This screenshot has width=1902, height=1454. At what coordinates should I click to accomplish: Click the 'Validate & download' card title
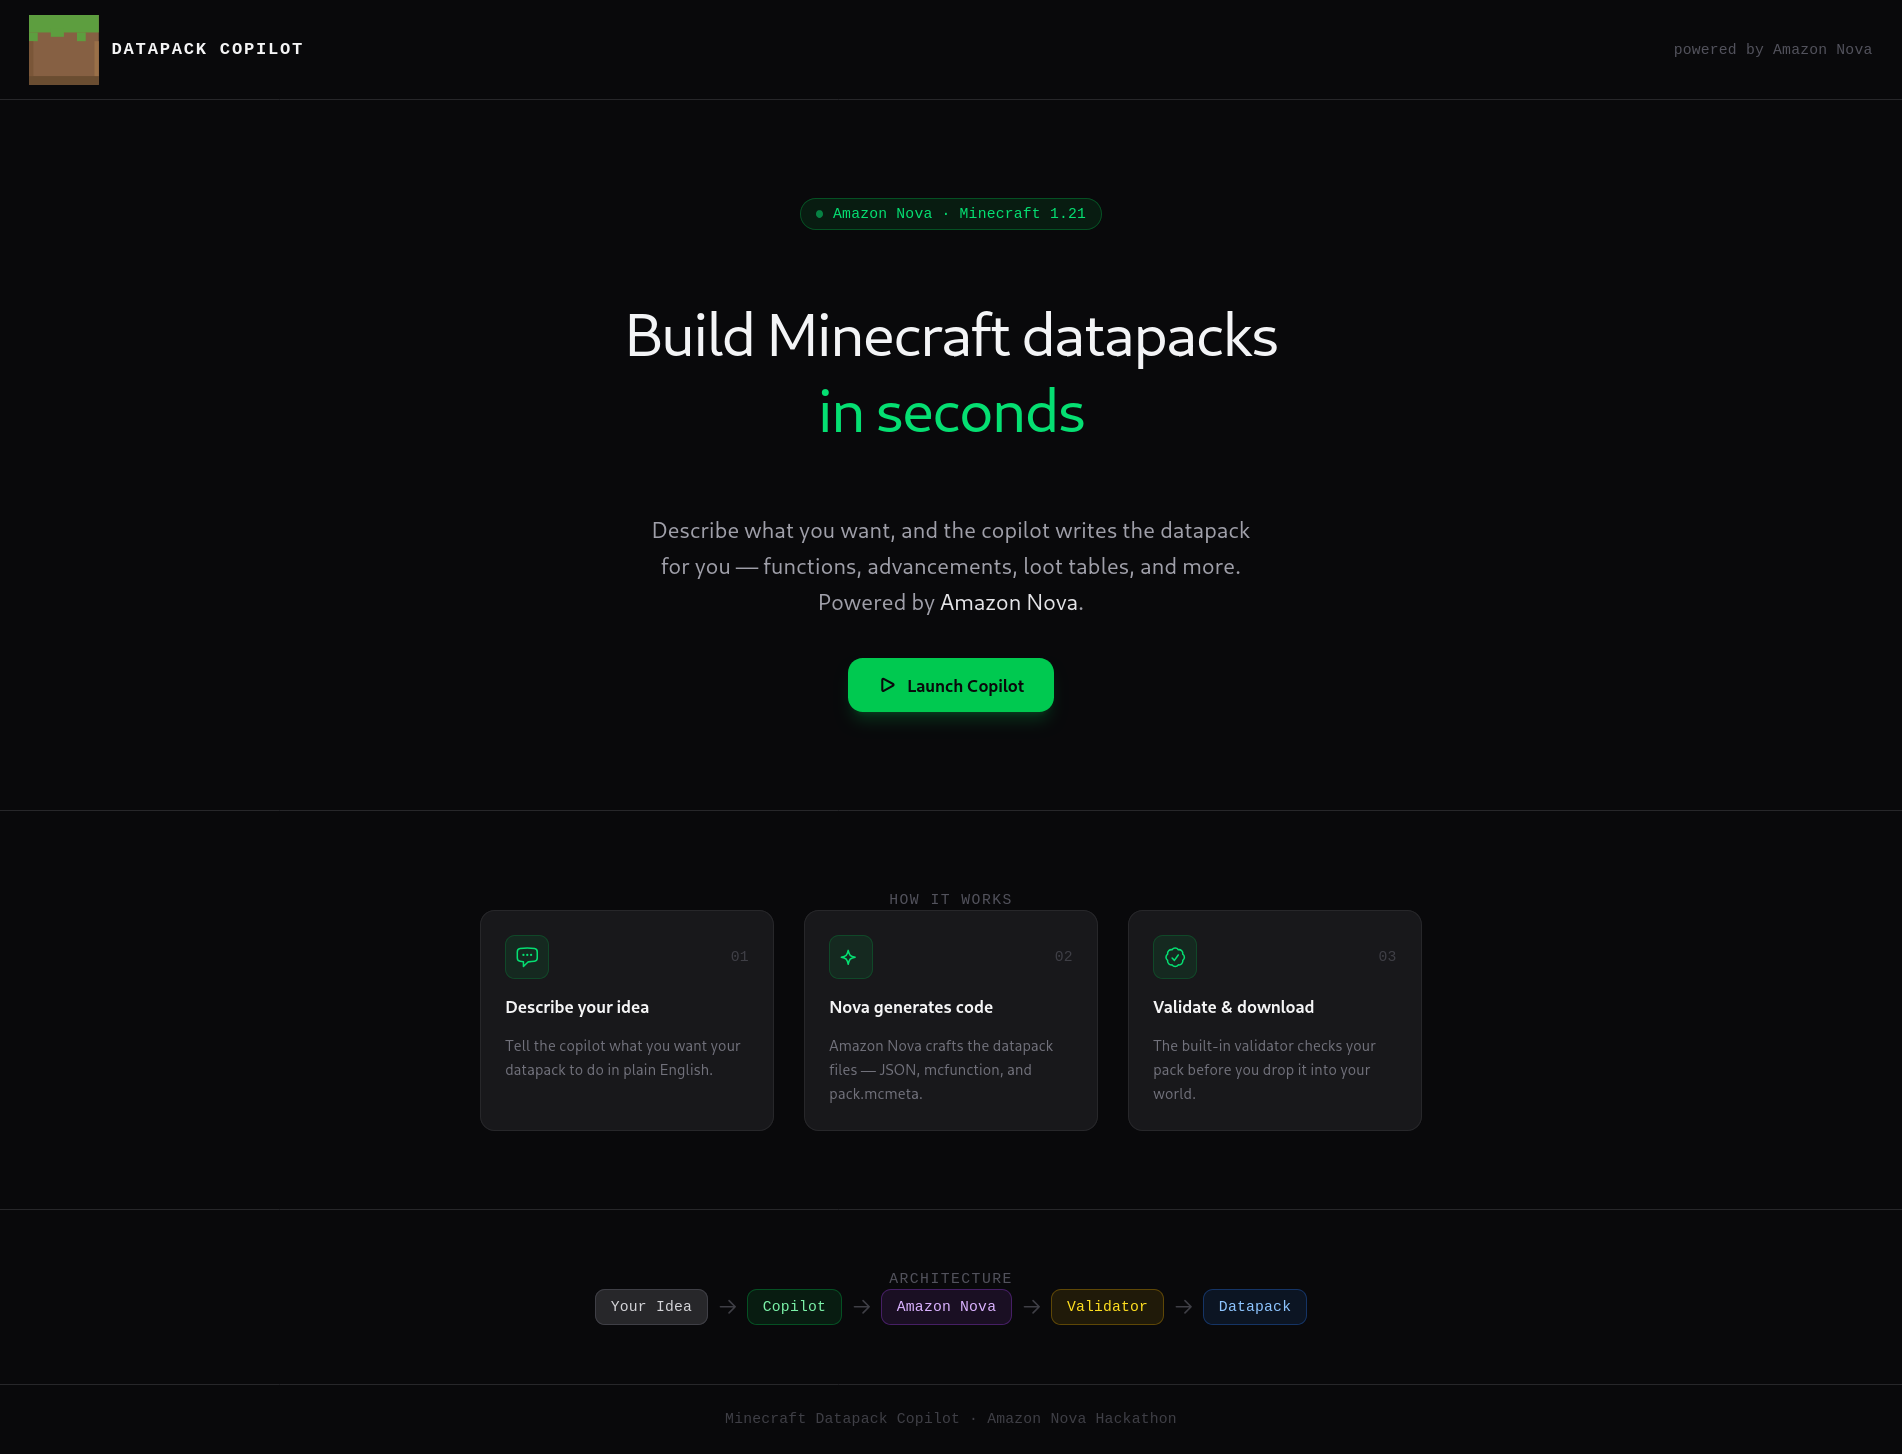click(x=1233, y=1007)
